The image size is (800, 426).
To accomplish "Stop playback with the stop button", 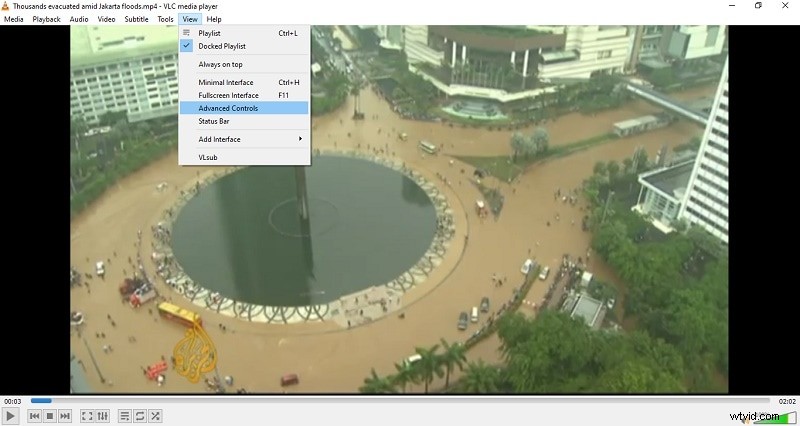I will (49, 416).
